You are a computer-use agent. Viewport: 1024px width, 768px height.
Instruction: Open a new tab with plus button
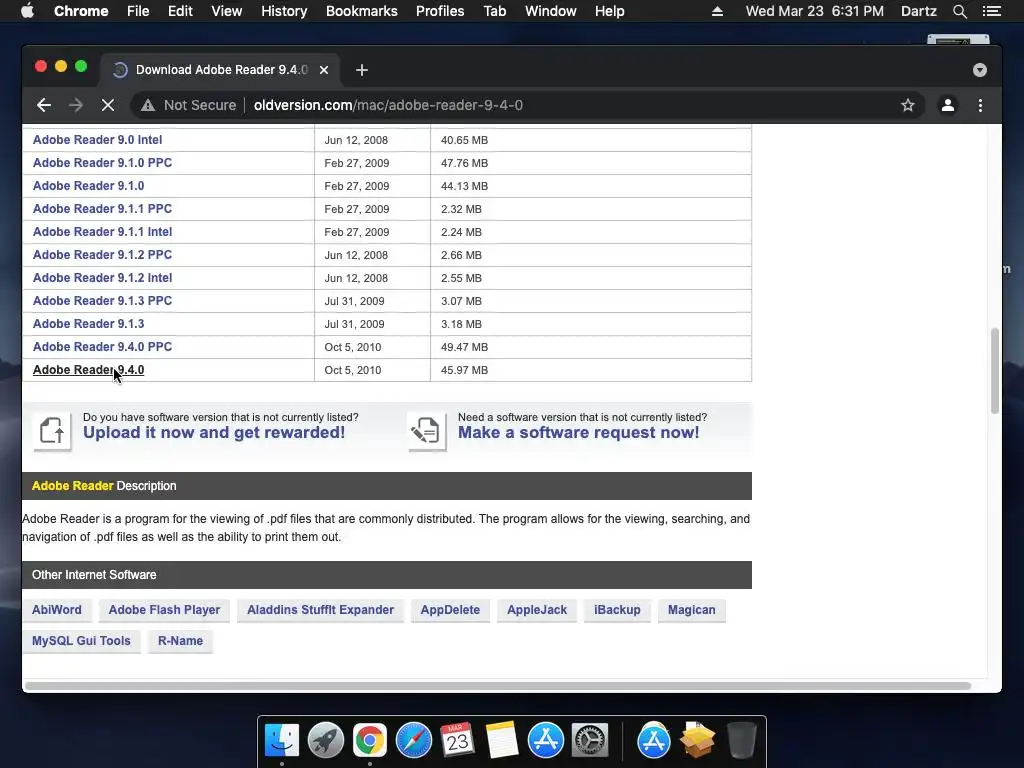(x=362, y=70)
